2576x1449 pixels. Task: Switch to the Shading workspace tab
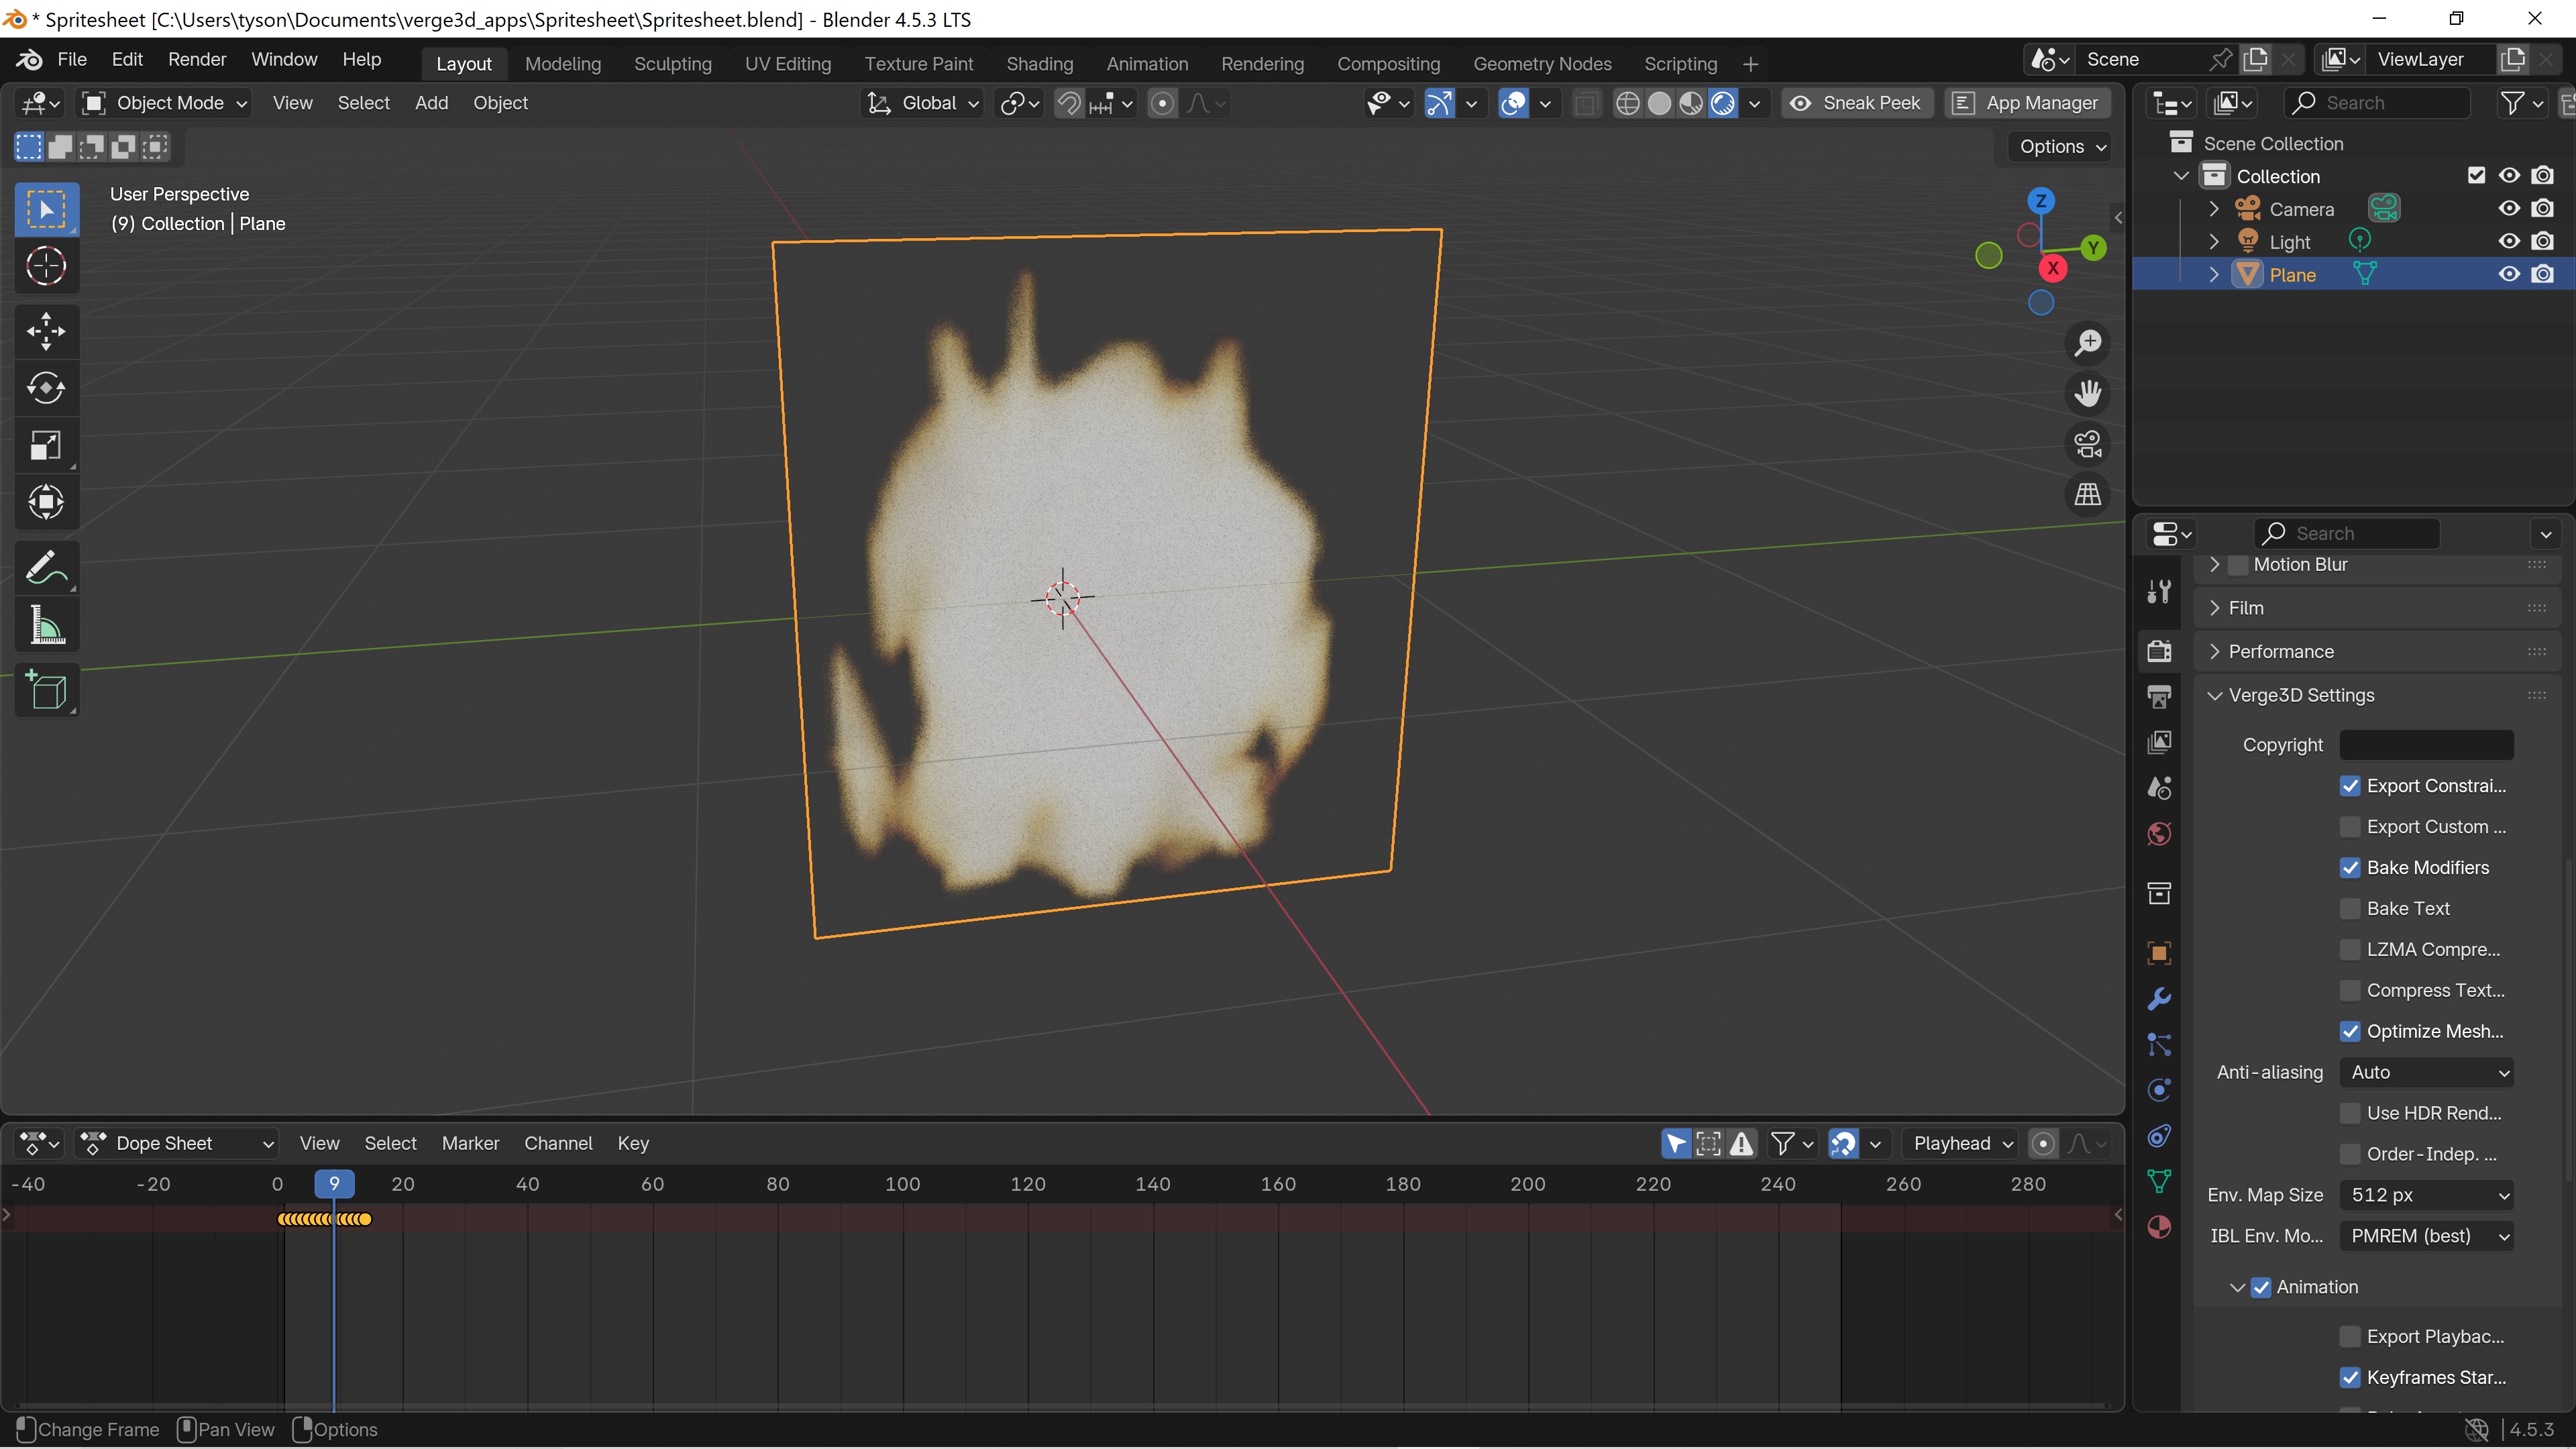pyautogui.click(x=1039, y=64)
